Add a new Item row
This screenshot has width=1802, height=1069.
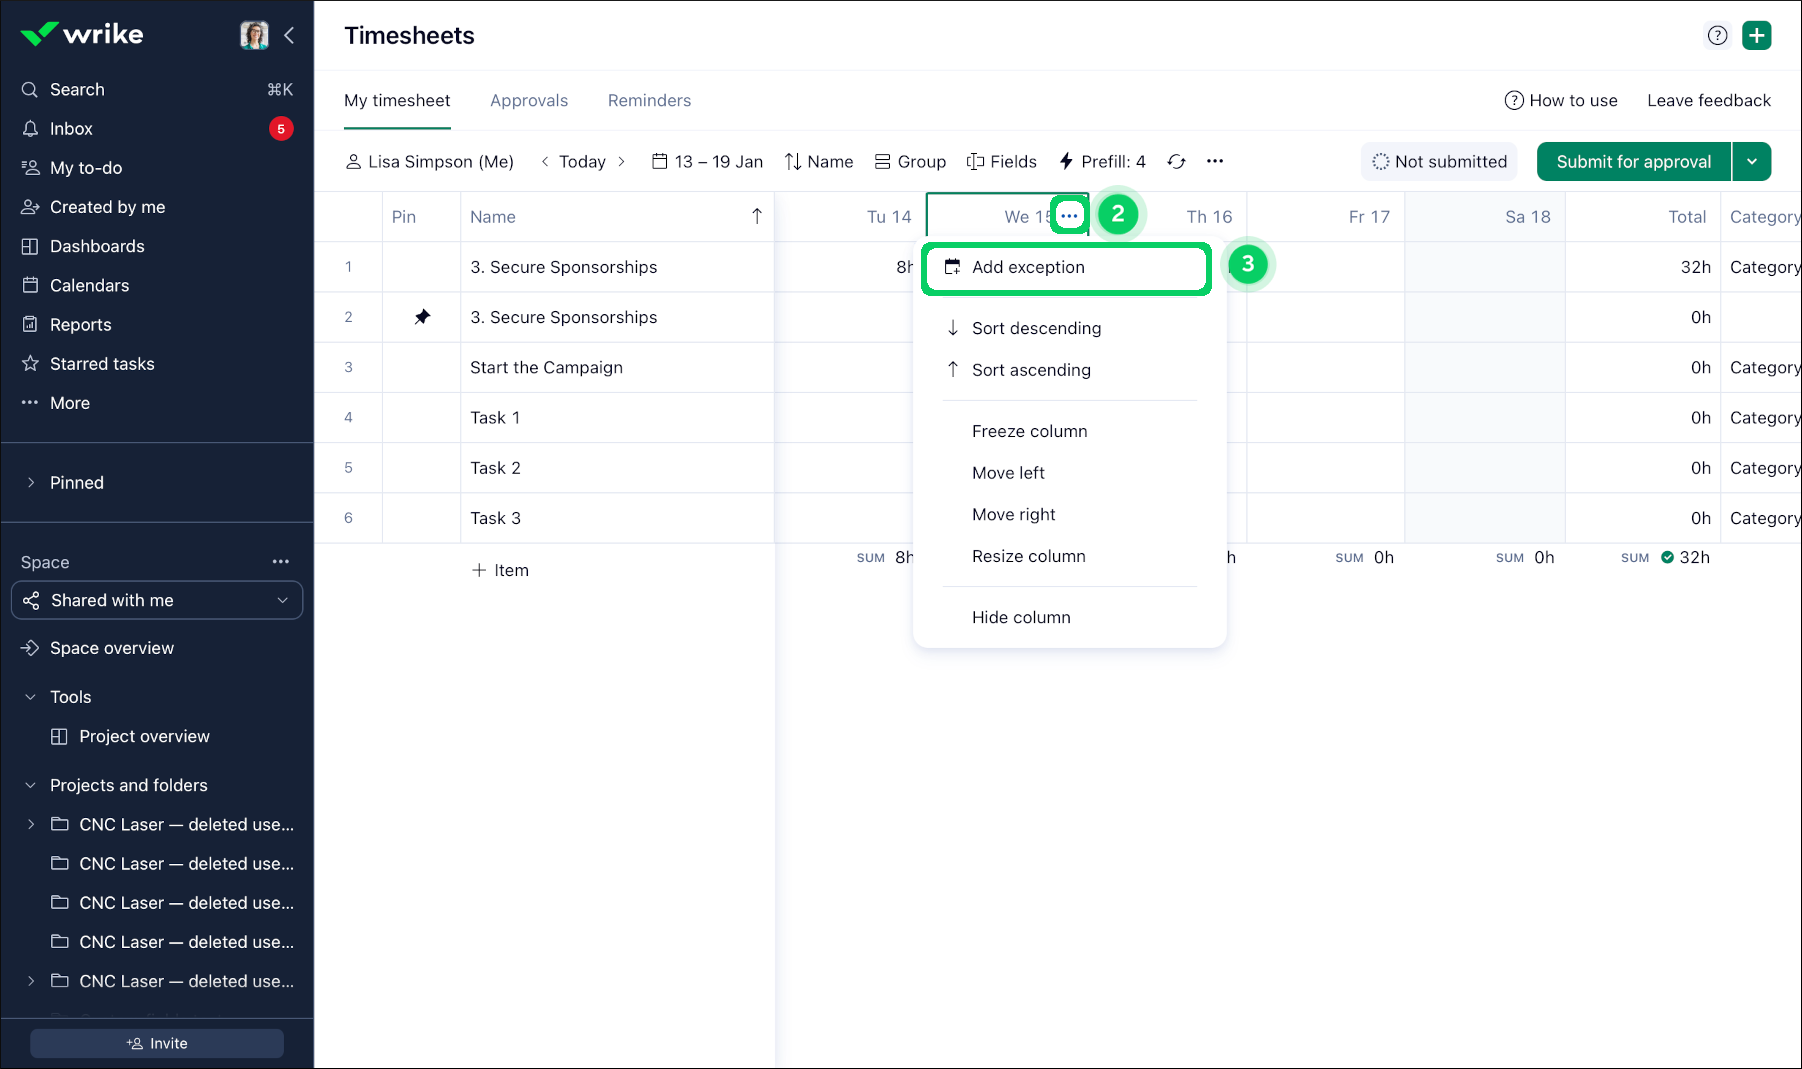click(500, 570)
